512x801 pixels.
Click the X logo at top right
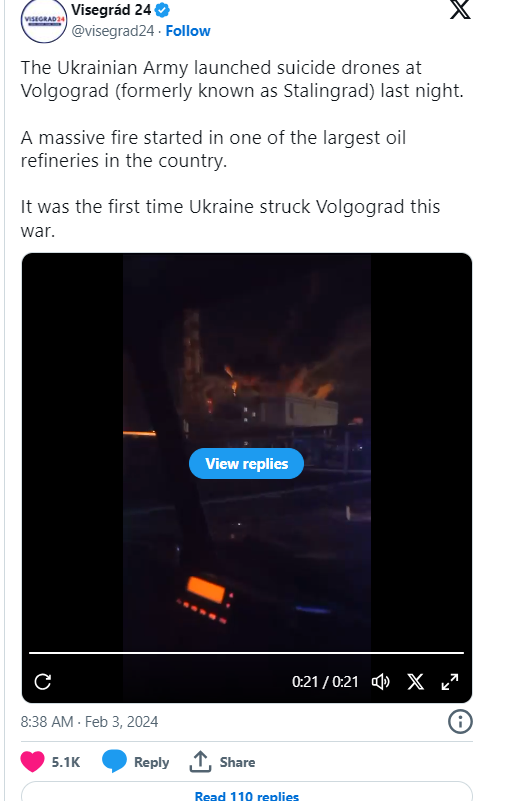tap(460, 9)
